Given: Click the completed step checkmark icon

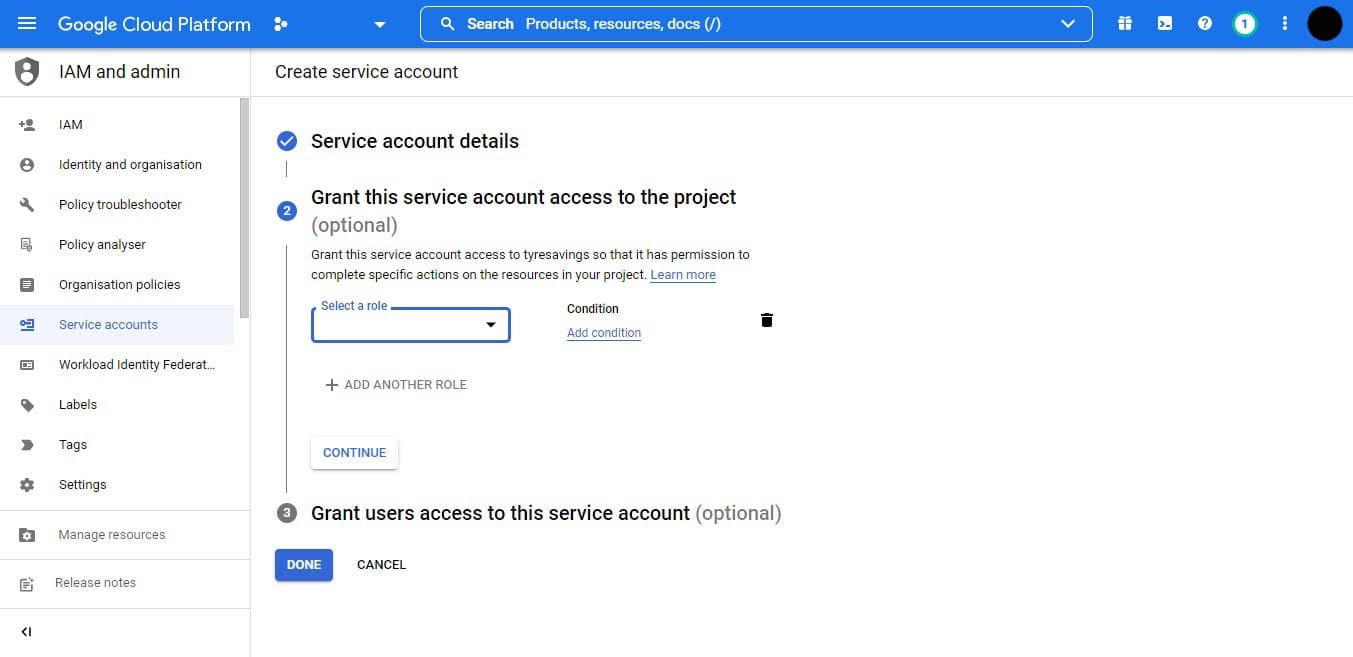Looking at the screenshot, I should (287, 141).
